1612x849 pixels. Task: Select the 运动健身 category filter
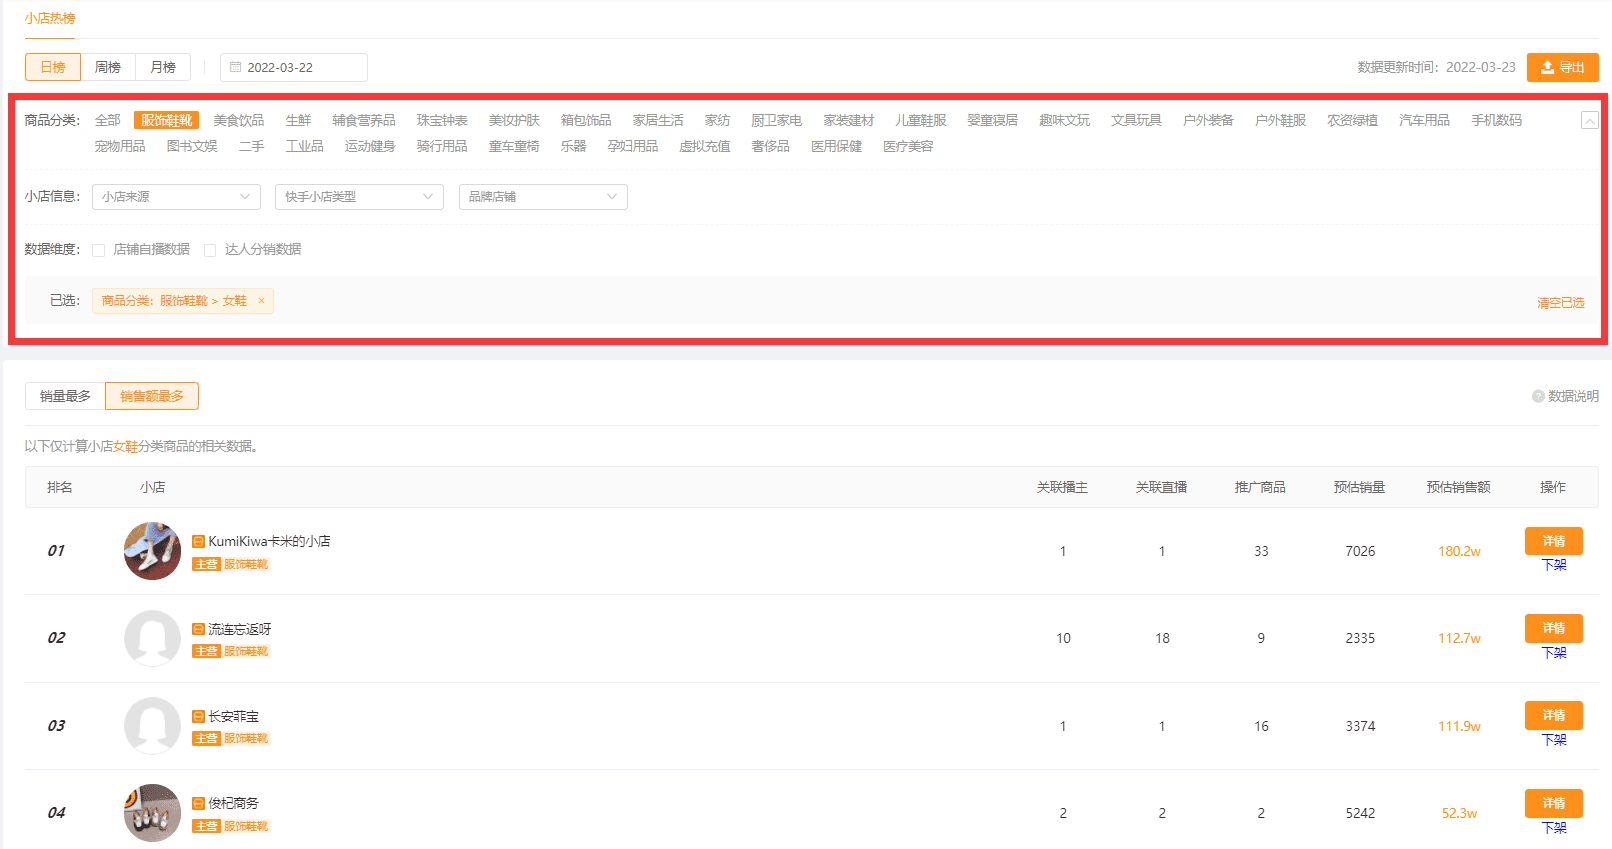tap(370, 146)
